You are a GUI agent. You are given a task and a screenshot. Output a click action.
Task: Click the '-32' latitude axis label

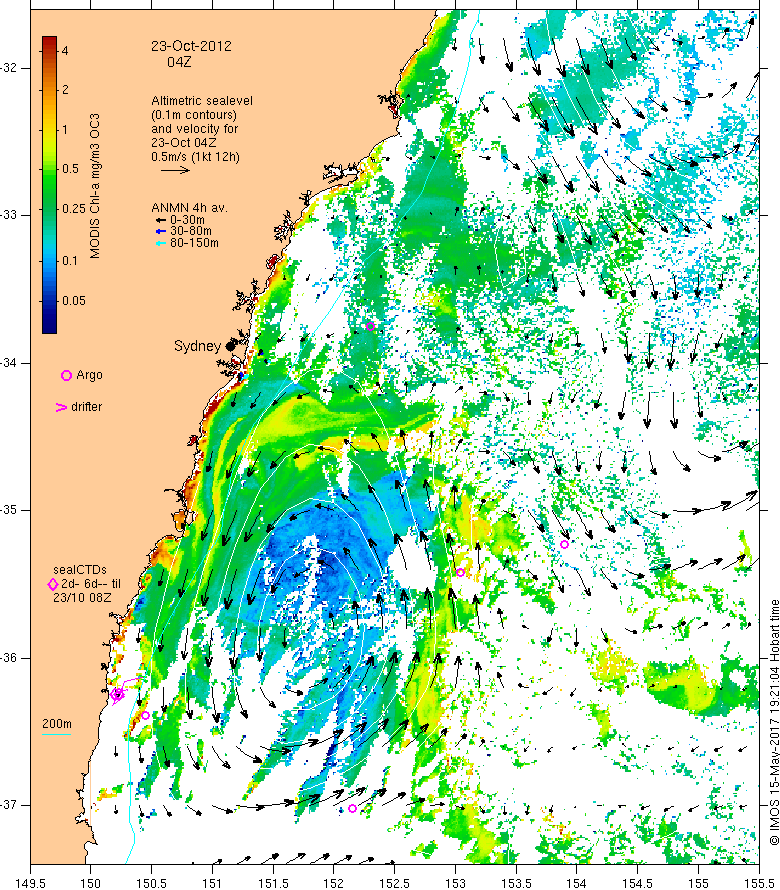[9, 68]
